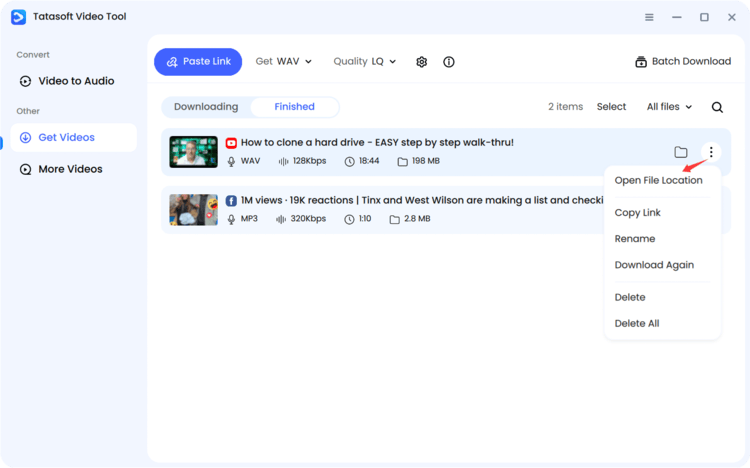The image size is (750, 468).
Task: Open the All files filter dropdown
Action: tap(669, 107)
